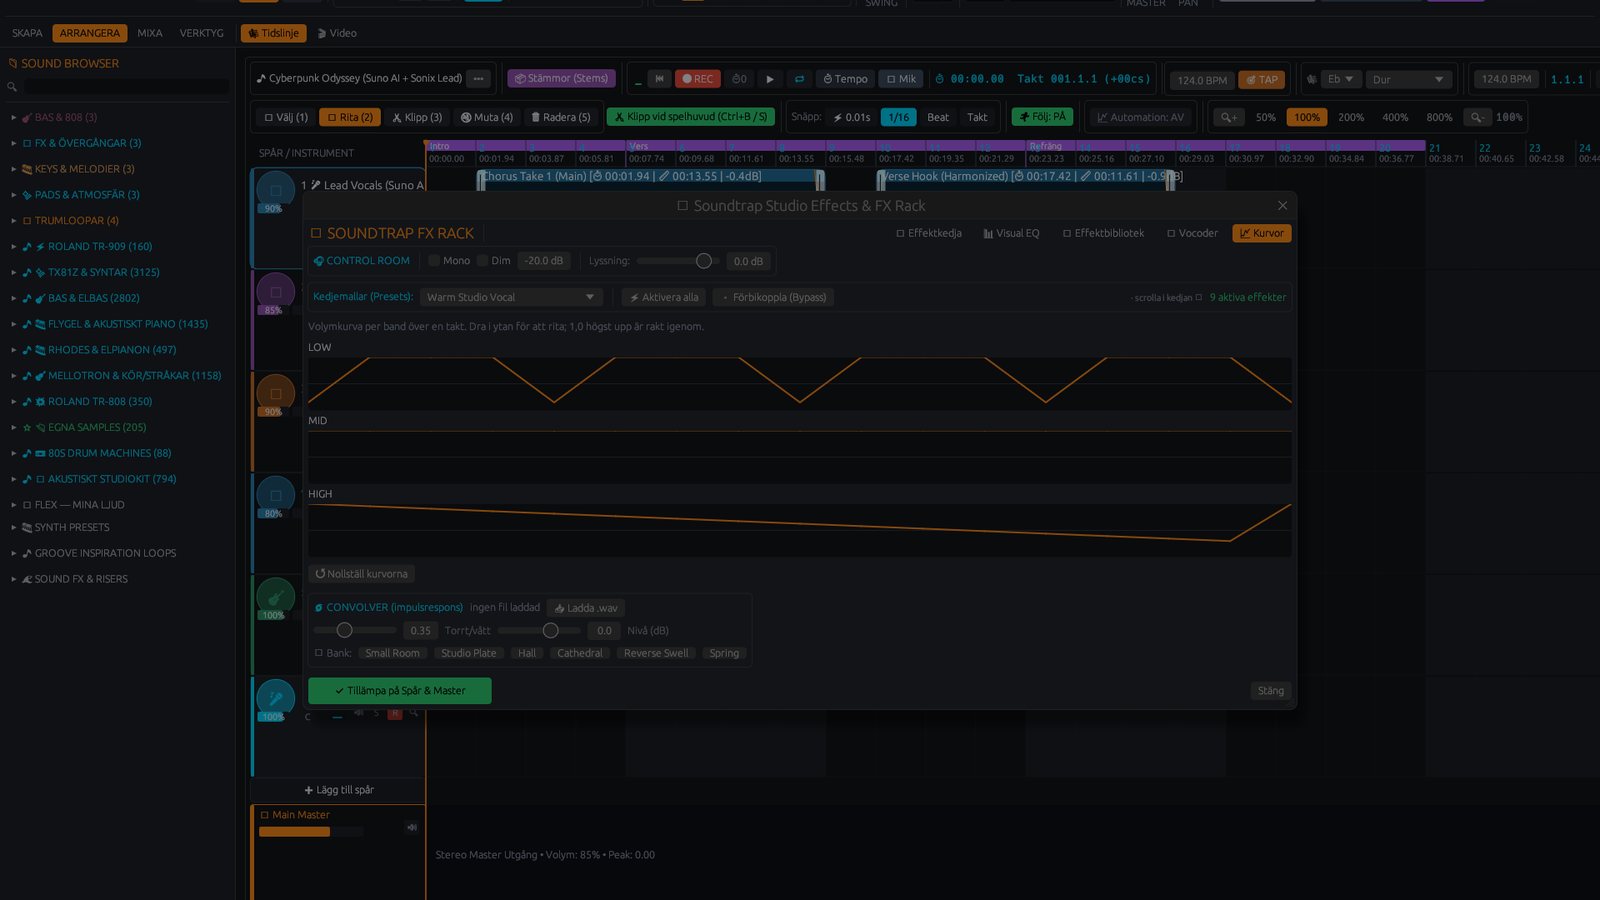Jump to start with the rewind button
This screenshot has width=1600, height=900.
point(659,79)
